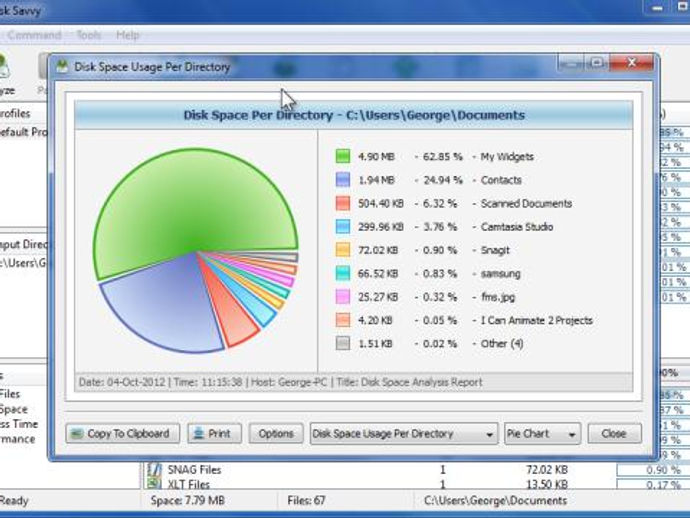This screenshot has height=518, width=690.
Task: Click the gray Other (4) legend swatch
Action: (x=343, y=343)
